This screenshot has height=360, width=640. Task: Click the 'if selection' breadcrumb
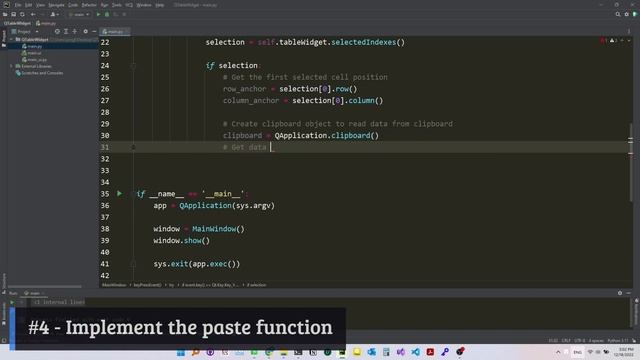[x=256, y=285]
